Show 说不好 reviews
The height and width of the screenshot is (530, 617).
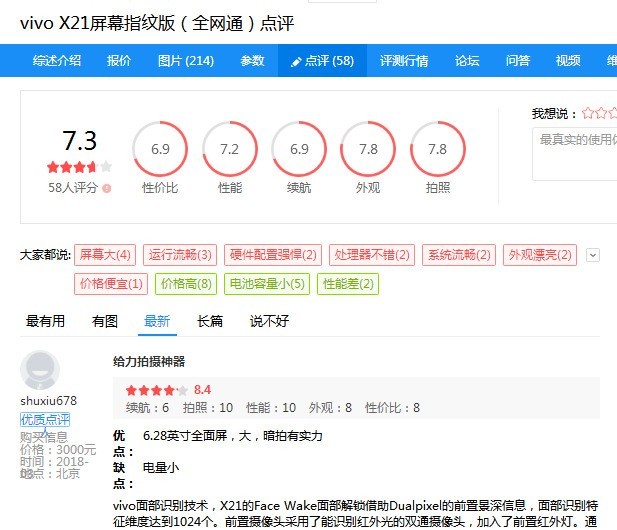click(269, 321)
